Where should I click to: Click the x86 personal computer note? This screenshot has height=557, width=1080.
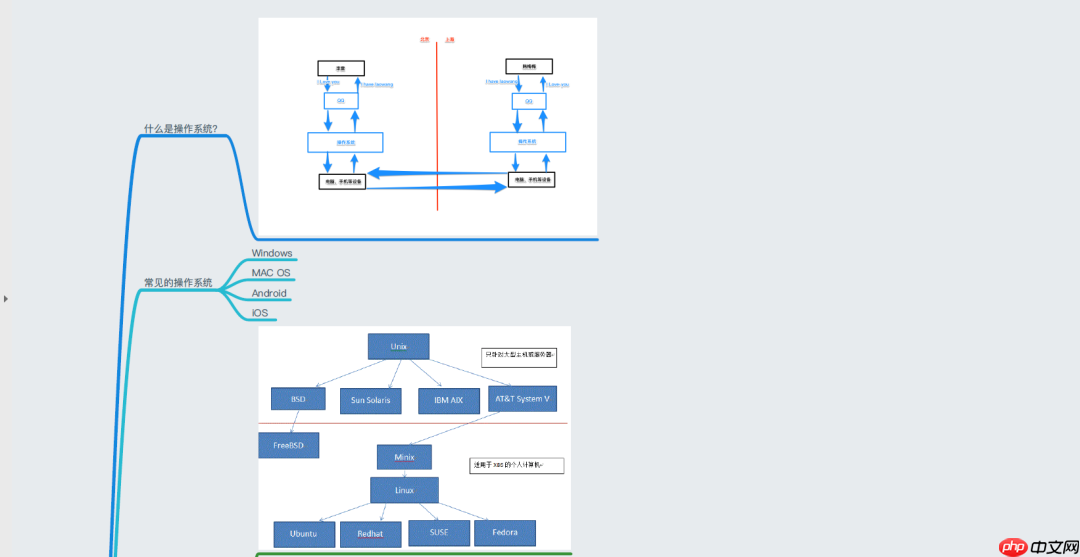pos(517,465)
